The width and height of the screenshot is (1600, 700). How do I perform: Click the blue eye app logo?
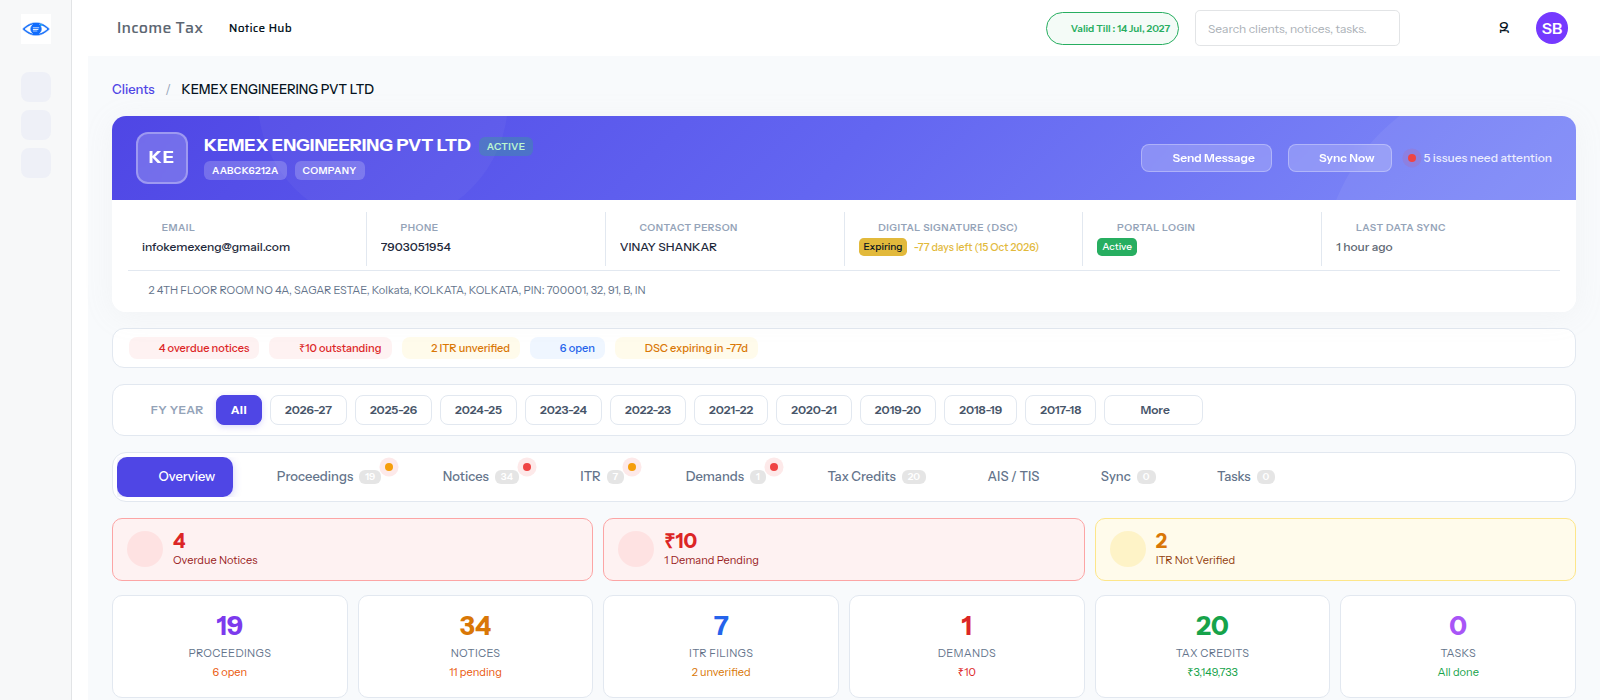tap(36, 29)
